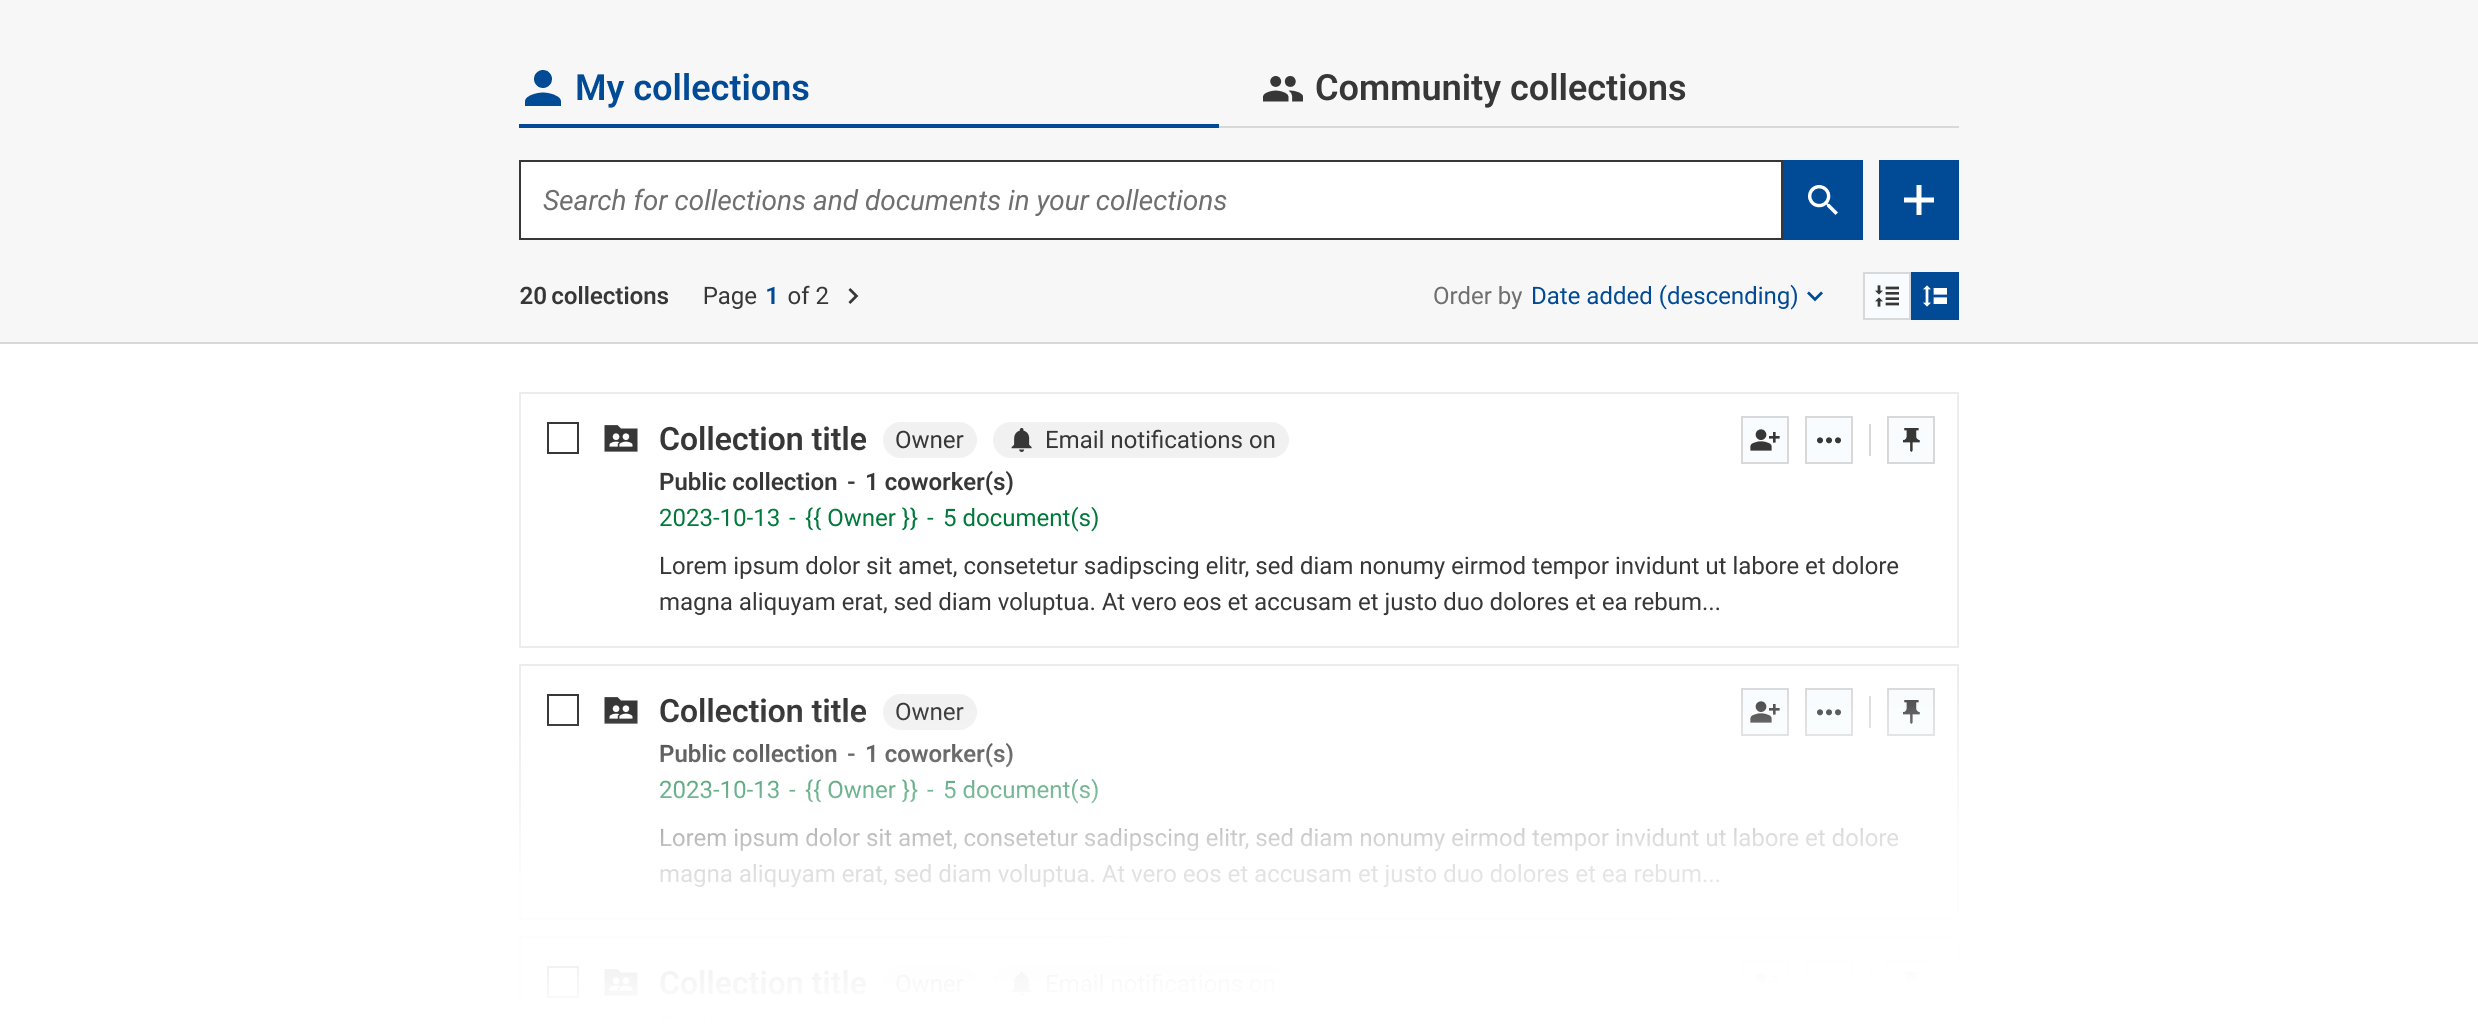Open the Date added (descending) order dropdown

(x=1663, y=295)
